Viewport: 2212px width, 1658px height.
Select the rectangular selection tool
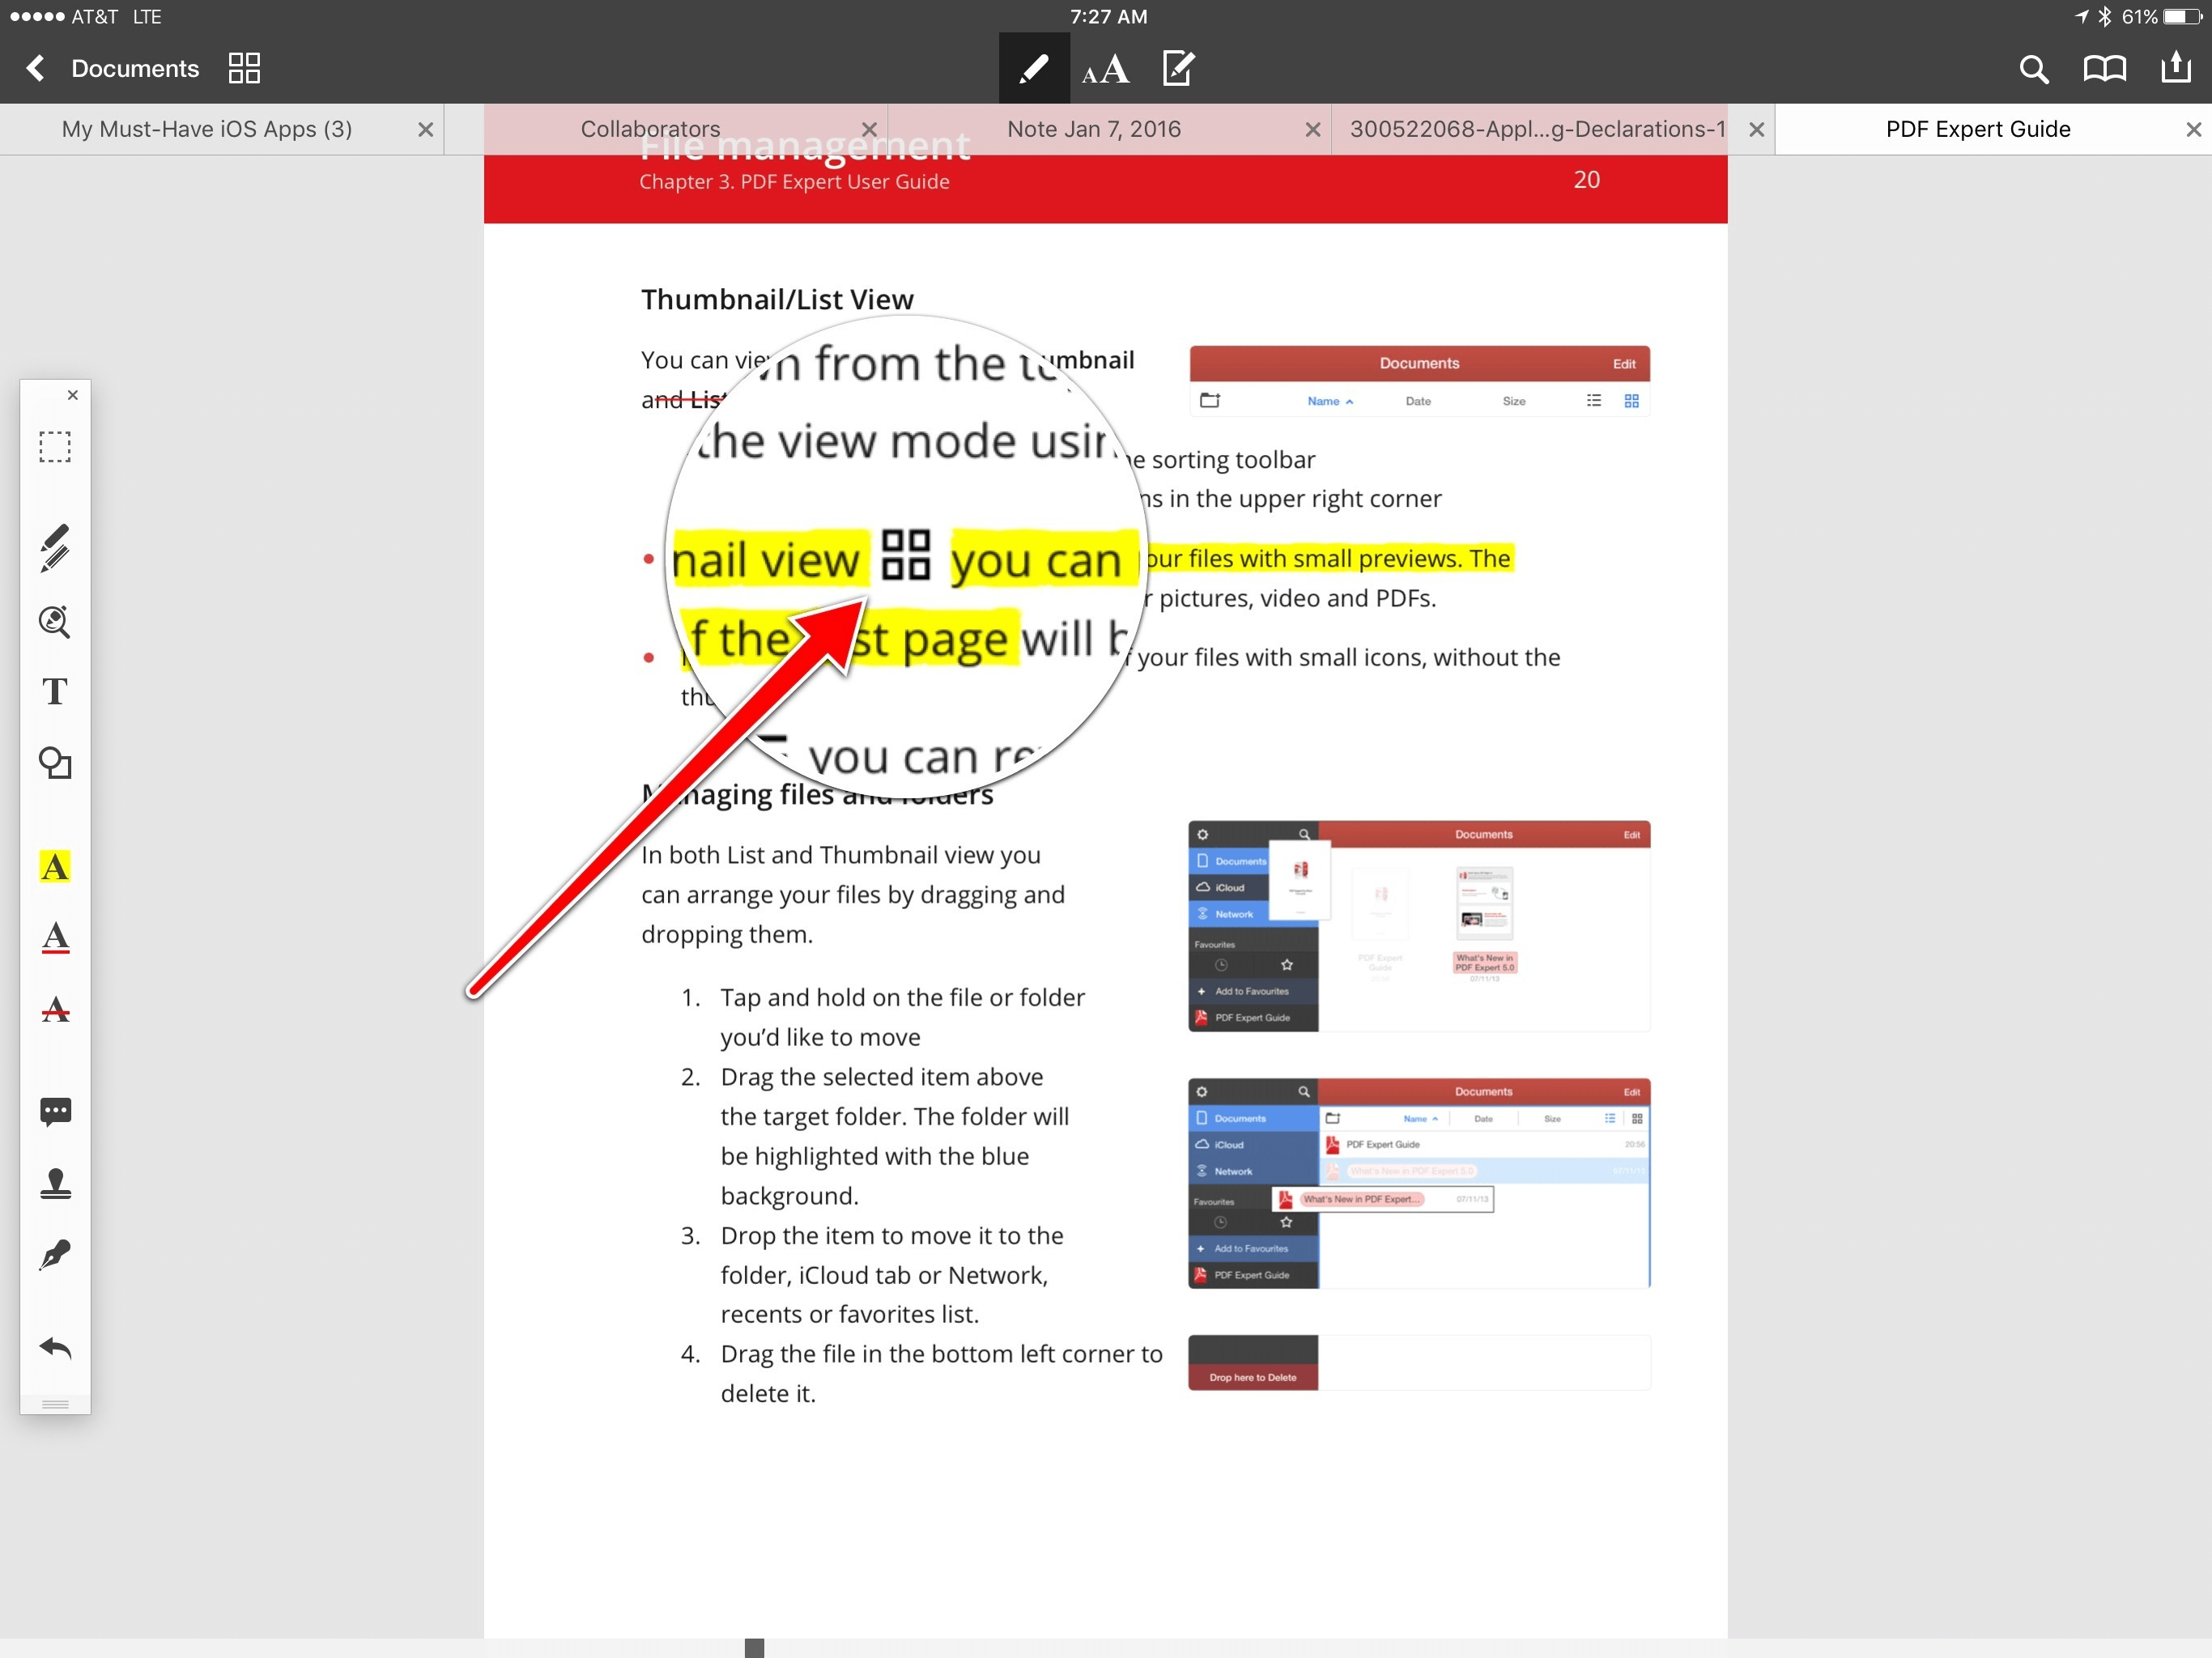click(x=55, y=447)
